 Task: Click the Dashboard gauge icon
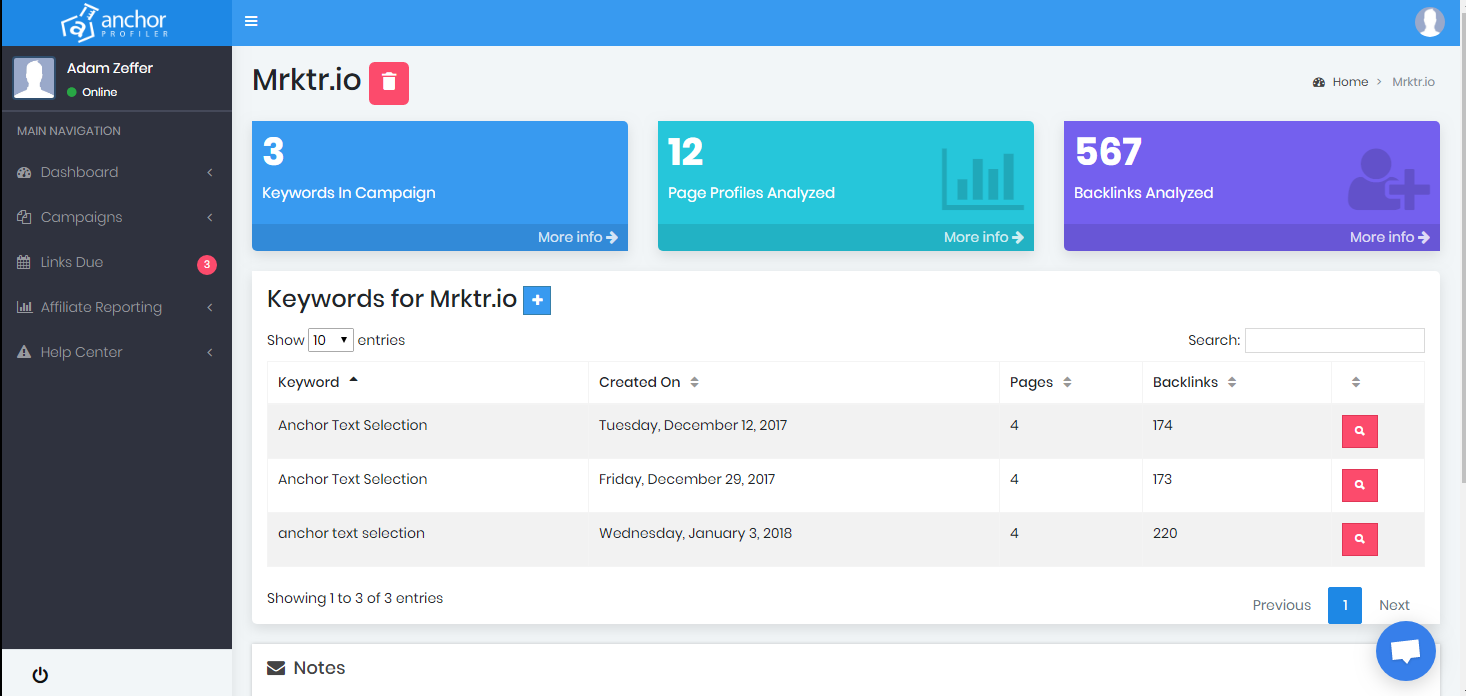[x=24, y=172]
